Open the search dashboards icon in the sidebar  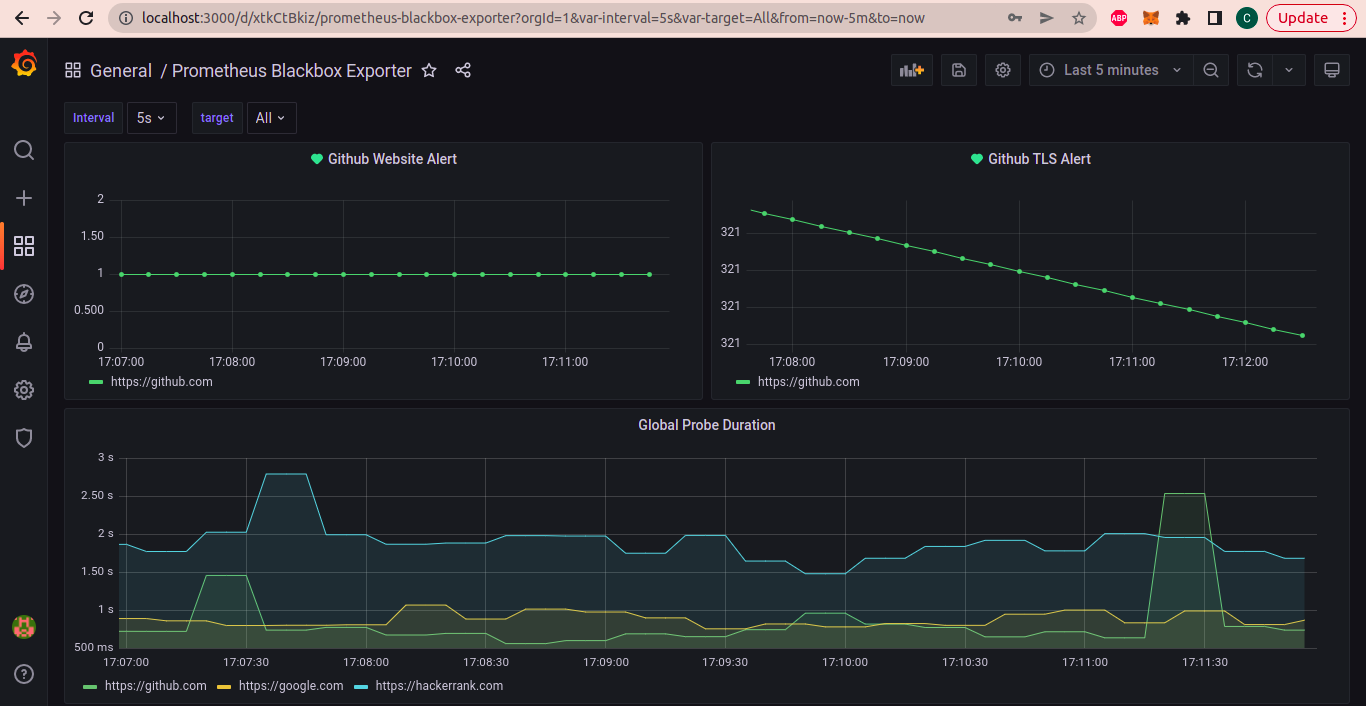tap(24, 150)
